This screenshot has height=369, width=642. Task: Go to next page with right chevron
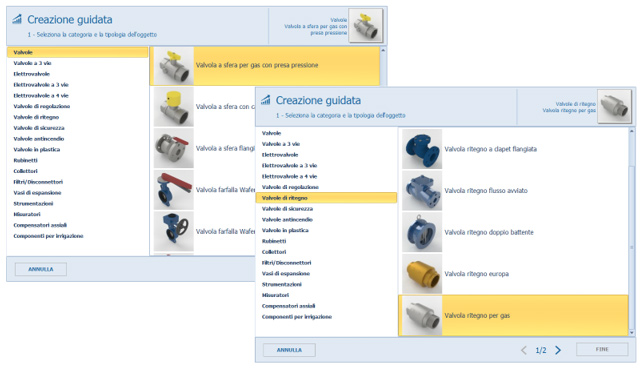tap(558, 350)
